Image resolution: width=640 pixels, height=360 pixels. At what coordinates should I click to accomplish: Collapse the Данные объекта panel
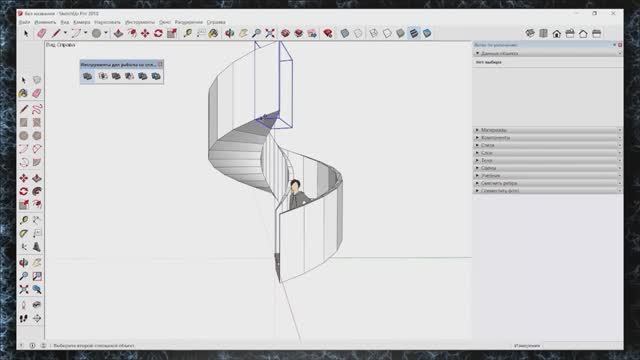[547, 53]
